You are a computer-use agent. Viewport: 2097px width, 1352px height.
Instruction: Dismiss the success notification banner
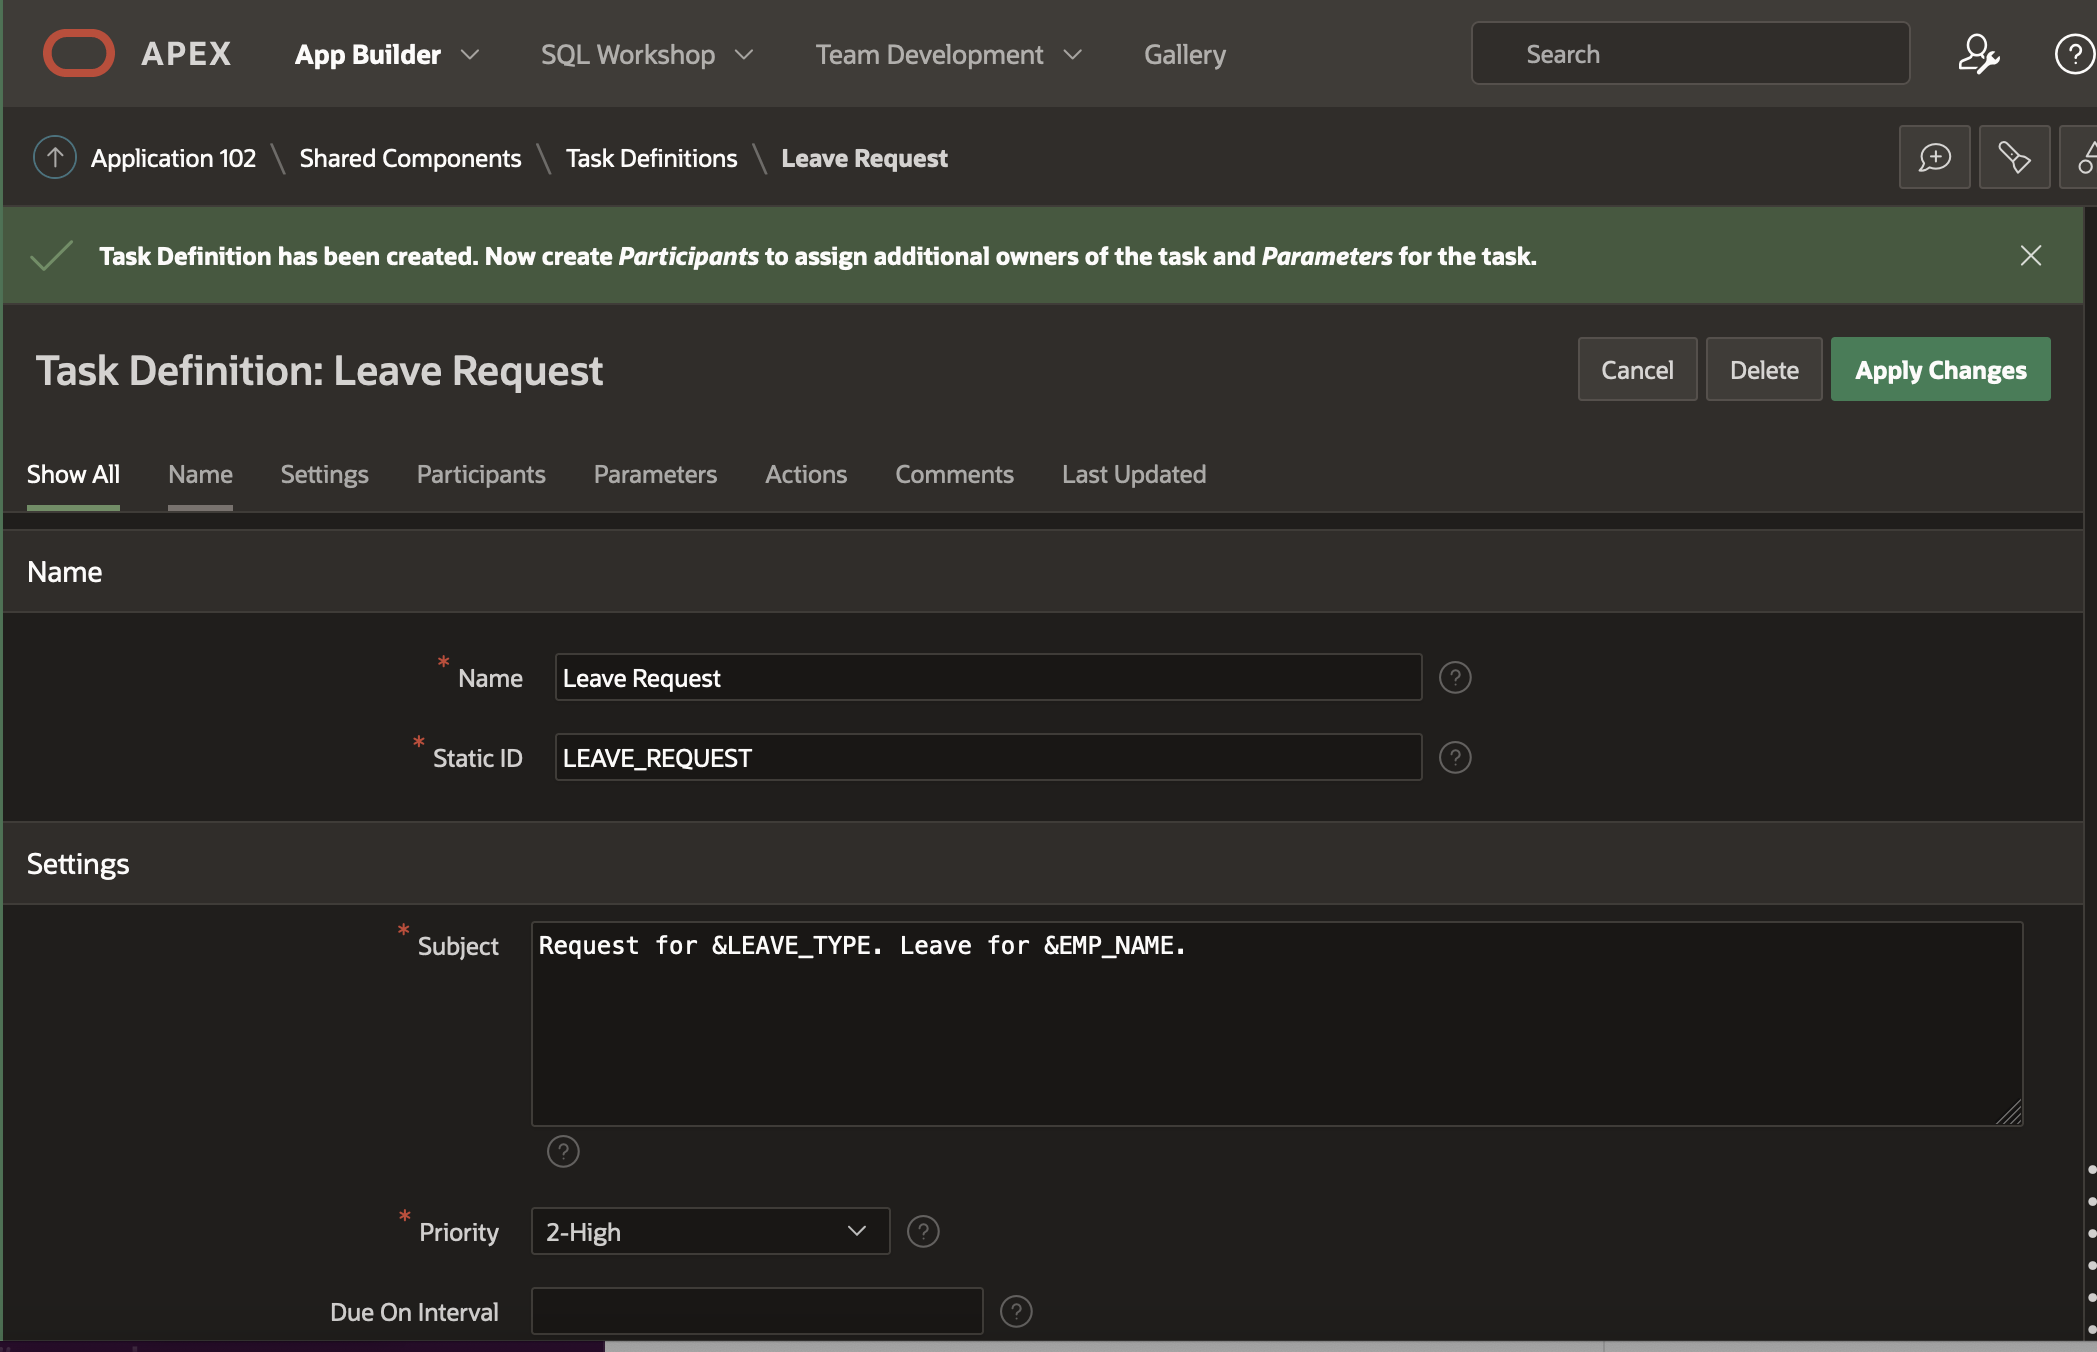pyautogui.click(x=2030, y=256)
